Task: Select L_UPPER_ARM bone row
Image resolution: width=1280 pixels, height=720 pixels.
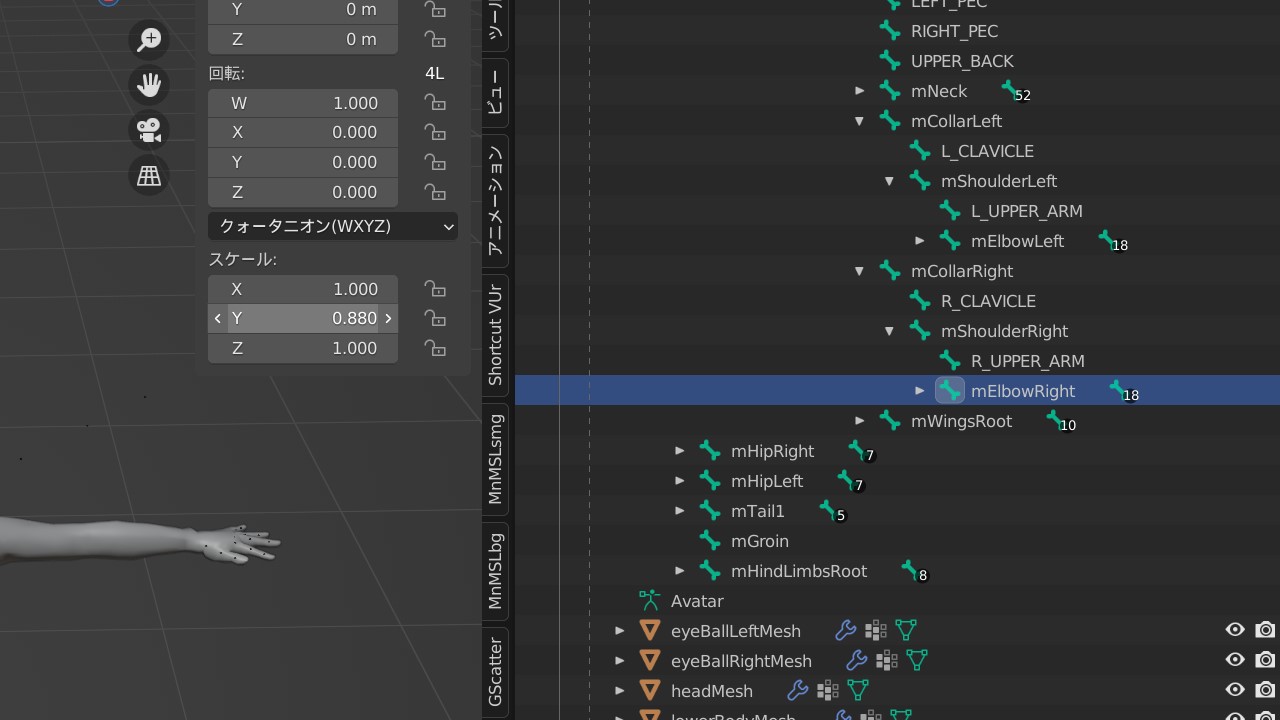Action: (1026, 211)
